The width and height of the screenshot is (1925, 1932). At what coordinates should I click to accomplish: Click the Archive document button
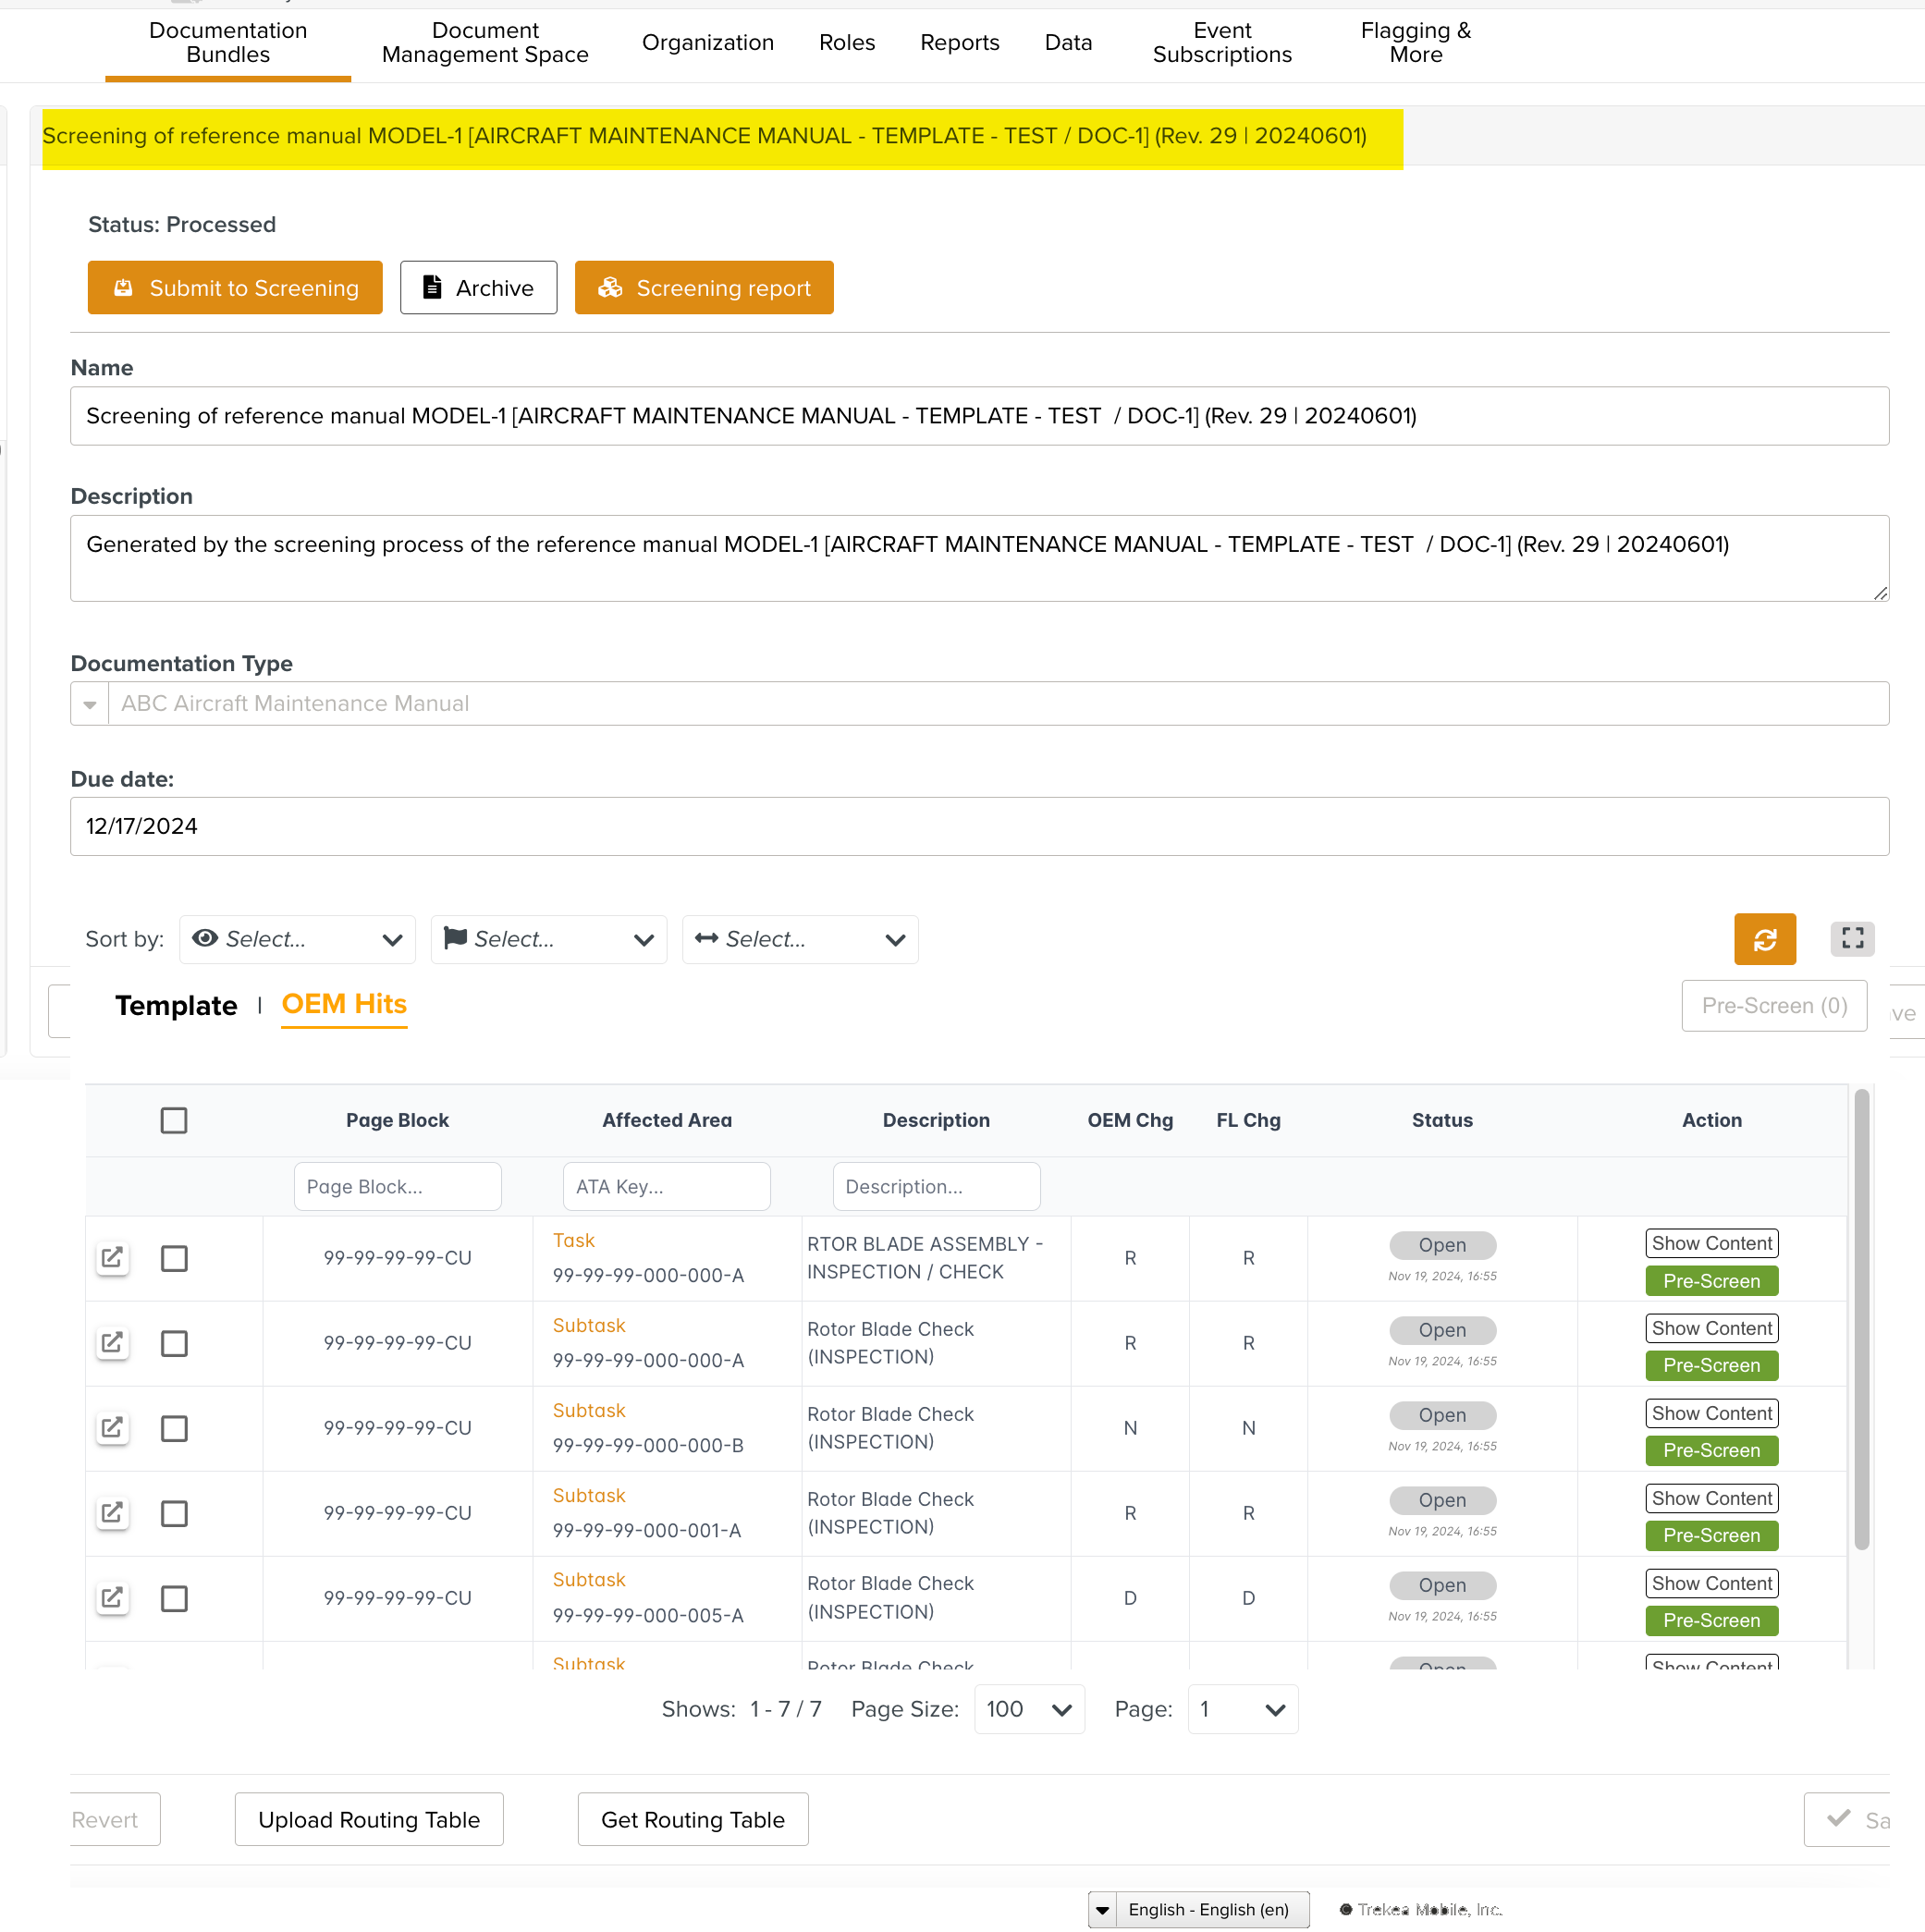(x=478, y=288)
